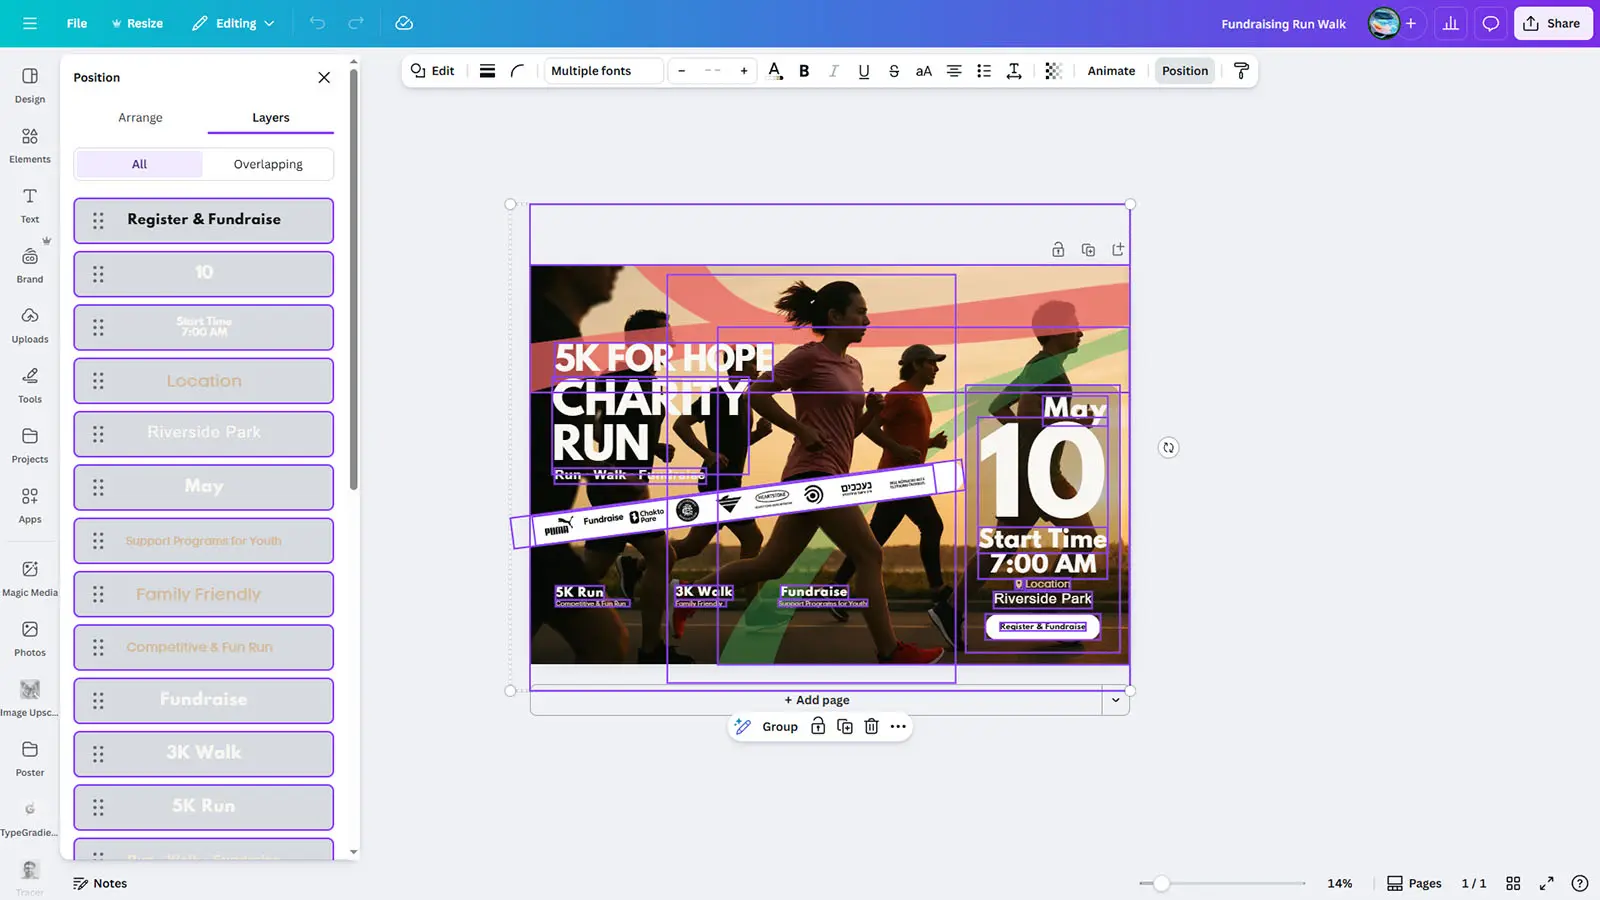The height and width of the screenshot is (900, 1600).
Task: Click the Group button
Action: (x=779, y=727)
